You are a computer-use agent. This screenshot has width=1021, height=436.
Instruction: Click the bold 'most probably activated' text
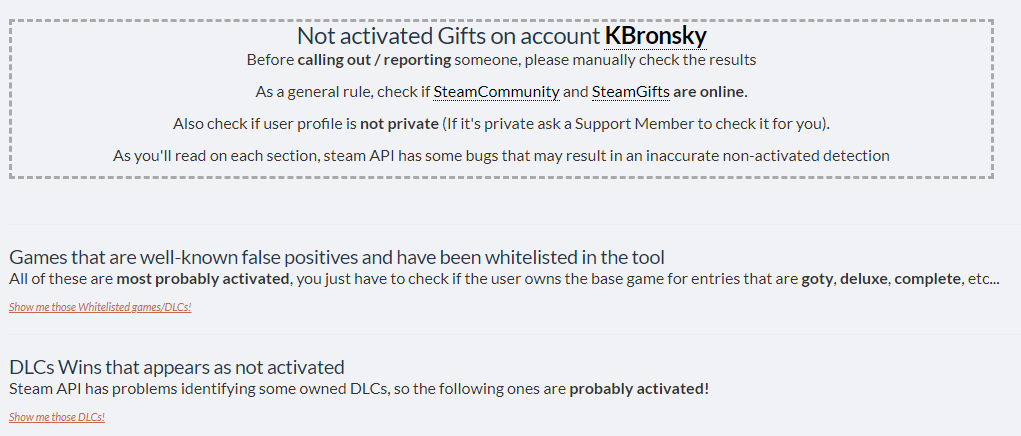[203, 280]
